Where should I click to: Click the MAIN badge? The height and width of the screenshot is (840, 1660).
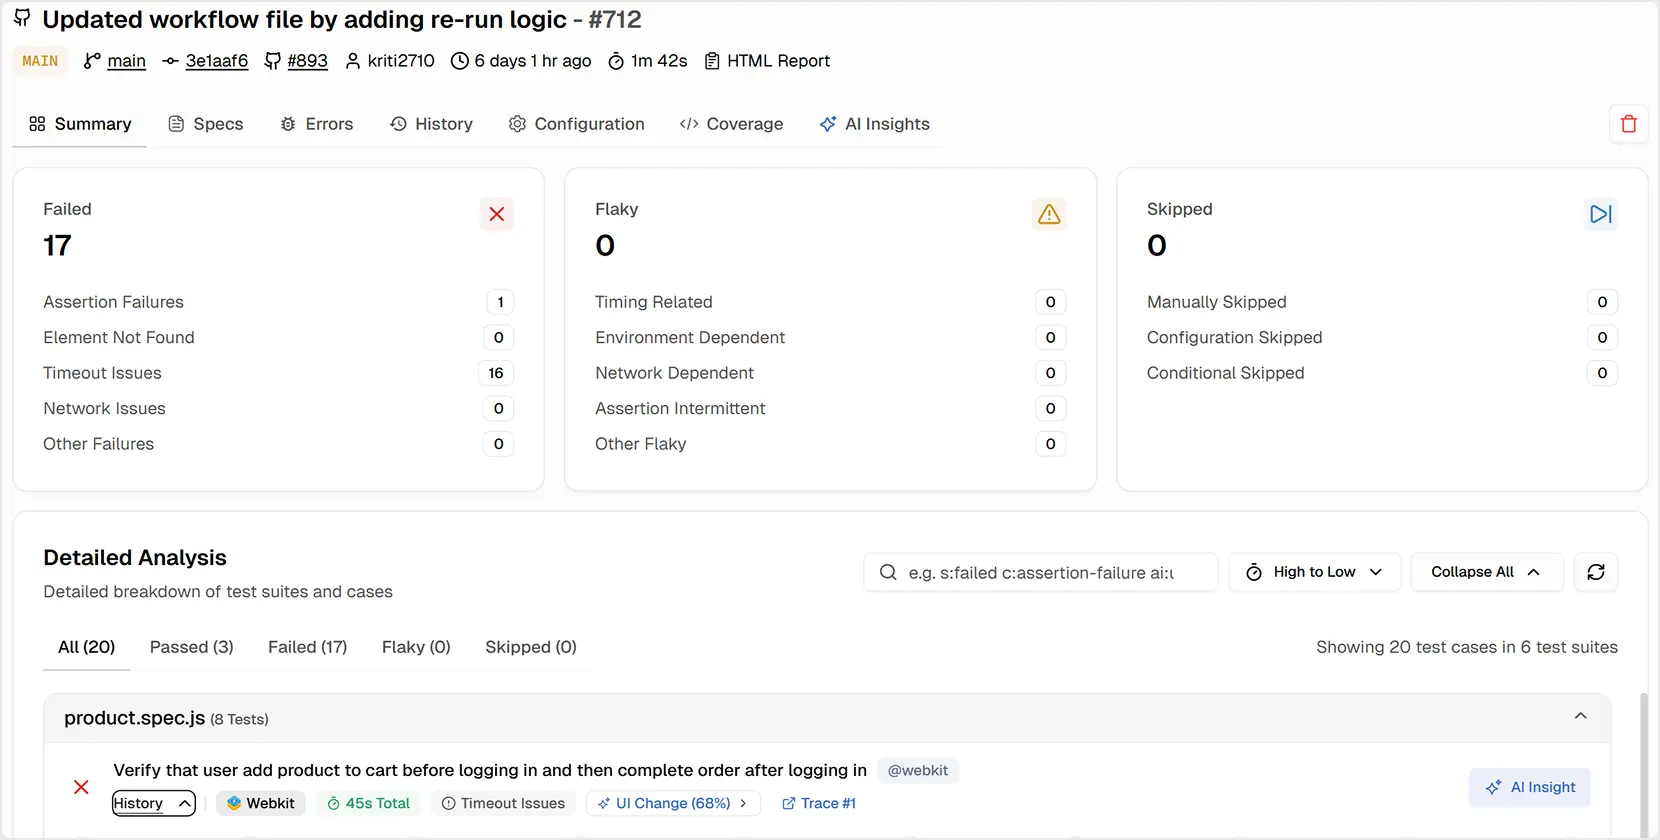(40, 61)
